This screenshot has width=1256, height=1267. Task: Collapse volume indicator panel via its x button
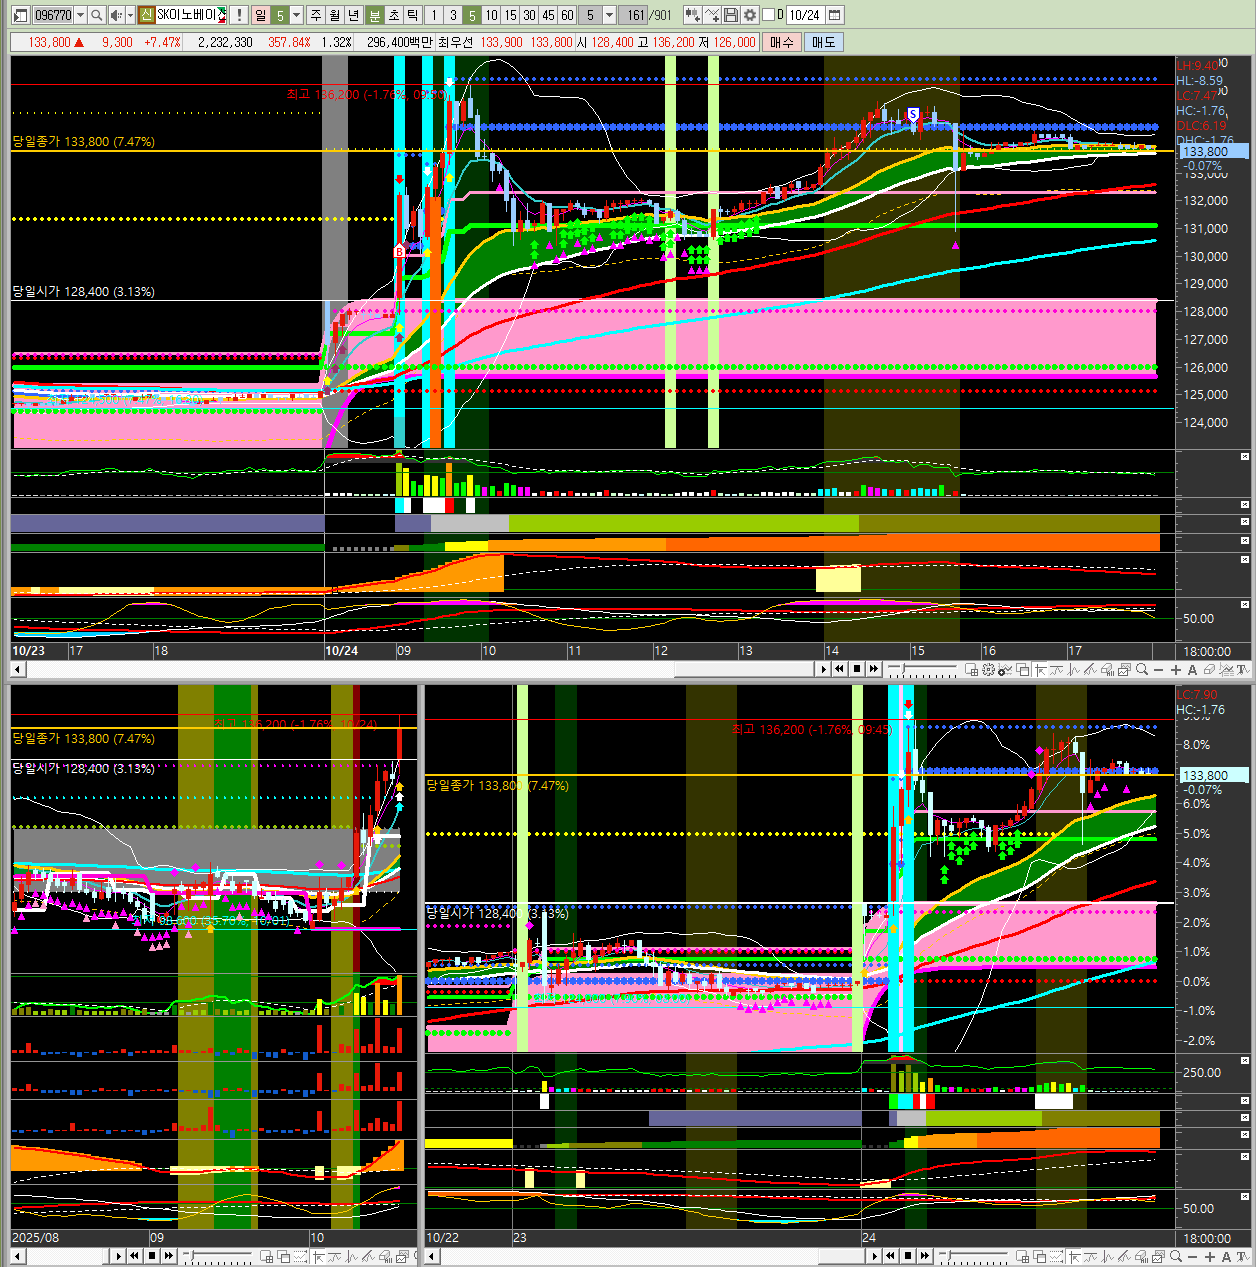[x=1245, y=456]
